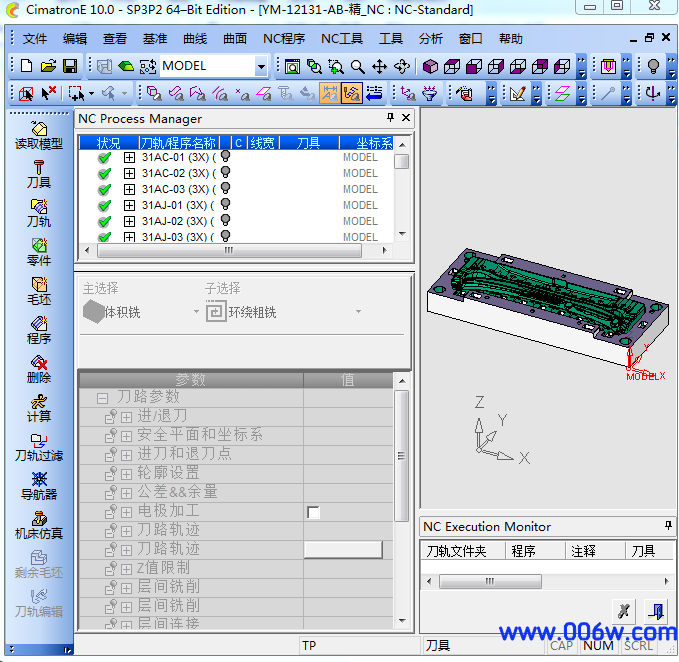The width and height of the screenshot is (679, 662).
Task: Close the NC Process Manager panel
Action: [x=406, y=117]
